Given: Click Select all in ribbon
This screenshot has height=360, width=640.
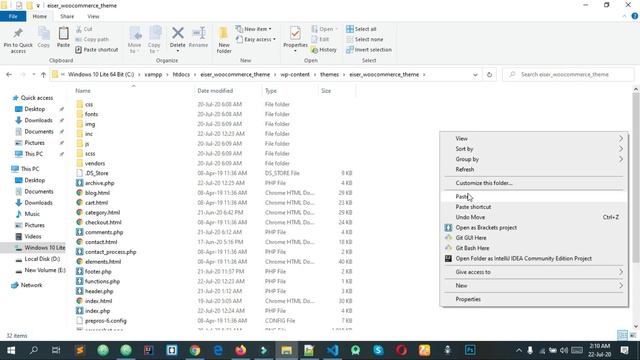Looking at the screenshot, I should (x=361, y=29).
